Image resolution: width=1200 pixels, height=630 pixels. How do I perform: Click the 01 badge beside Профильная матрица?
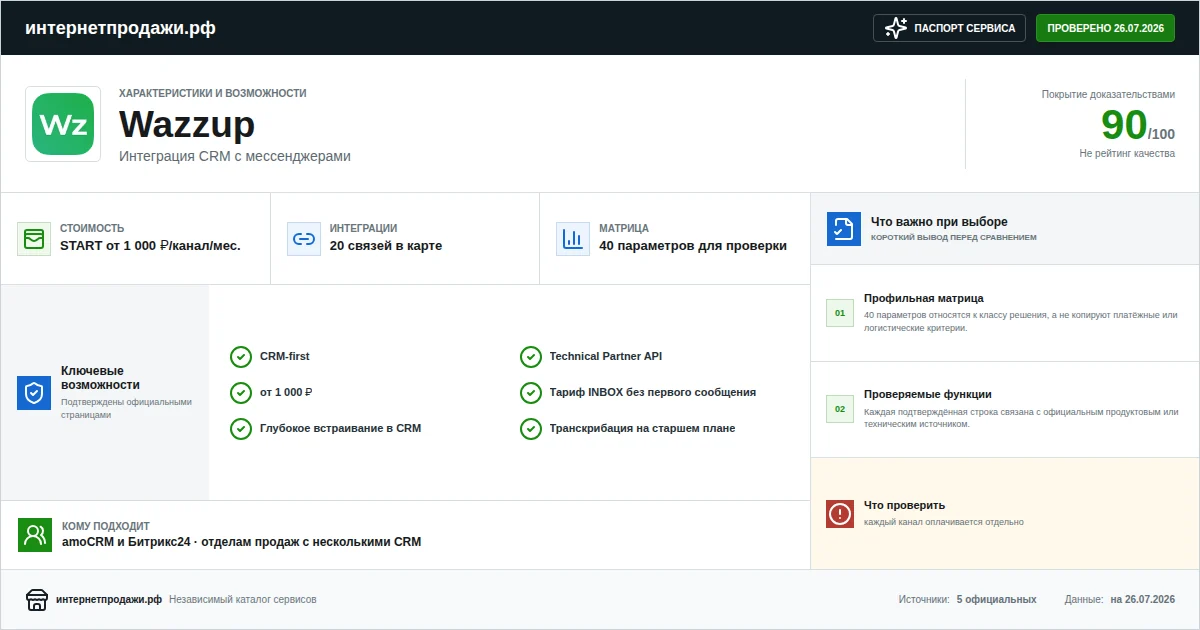[840, 313]
